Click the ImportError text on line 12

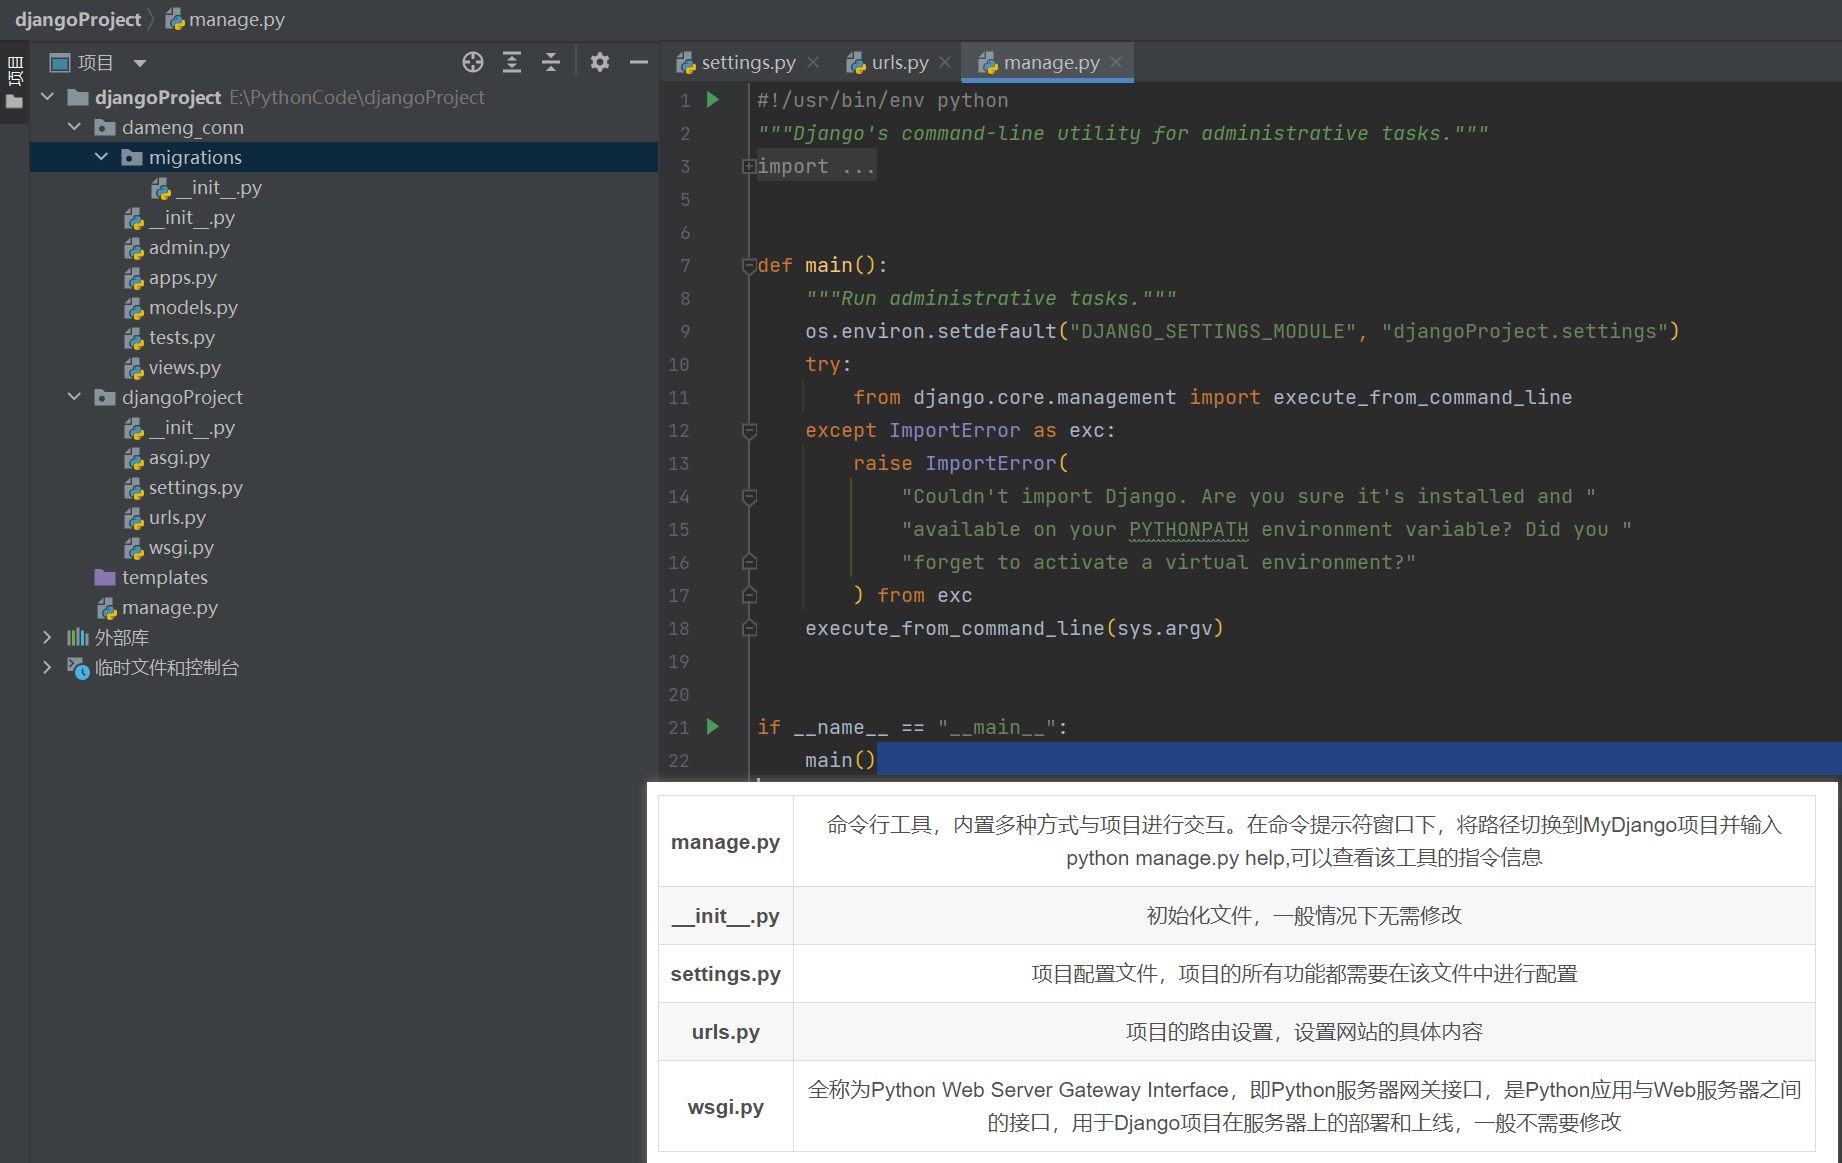pos(954,430)
